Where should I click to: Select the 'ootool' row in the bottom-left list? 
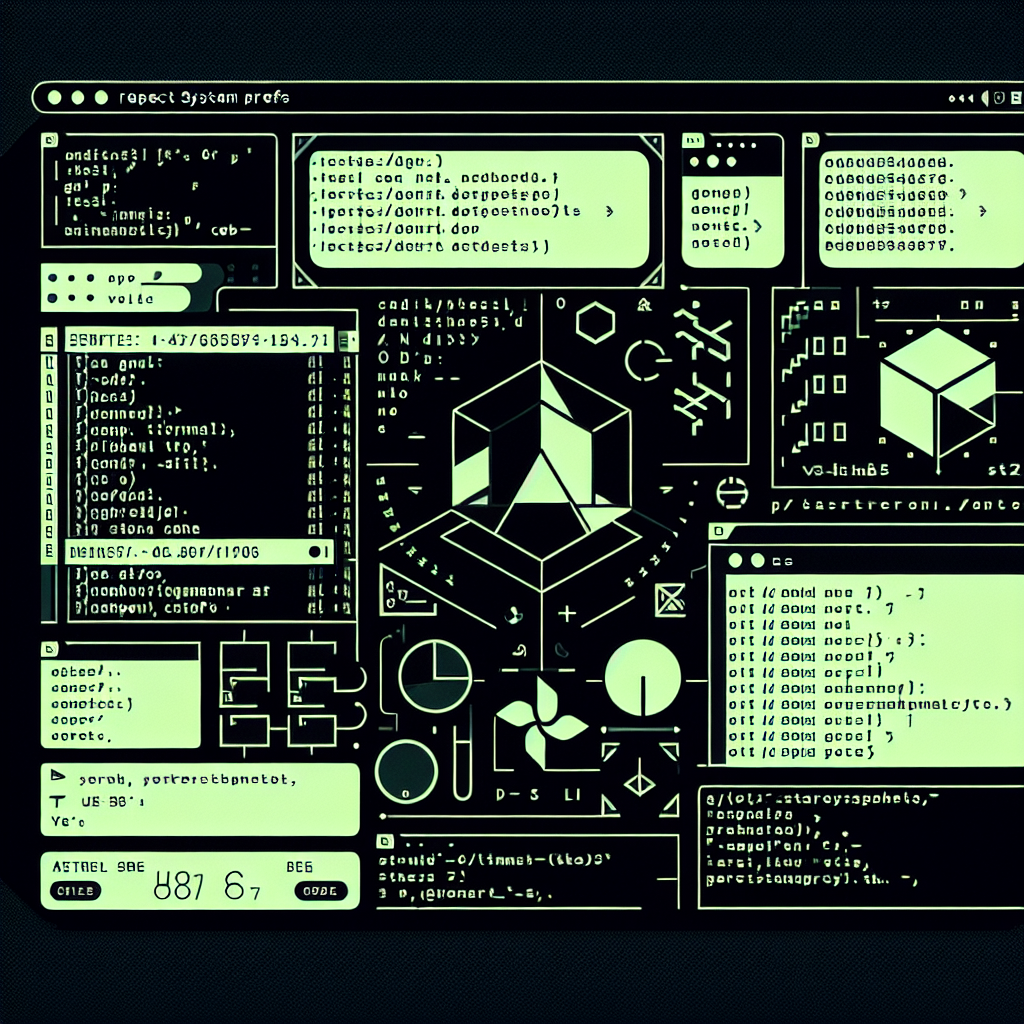tap(86, 671)
